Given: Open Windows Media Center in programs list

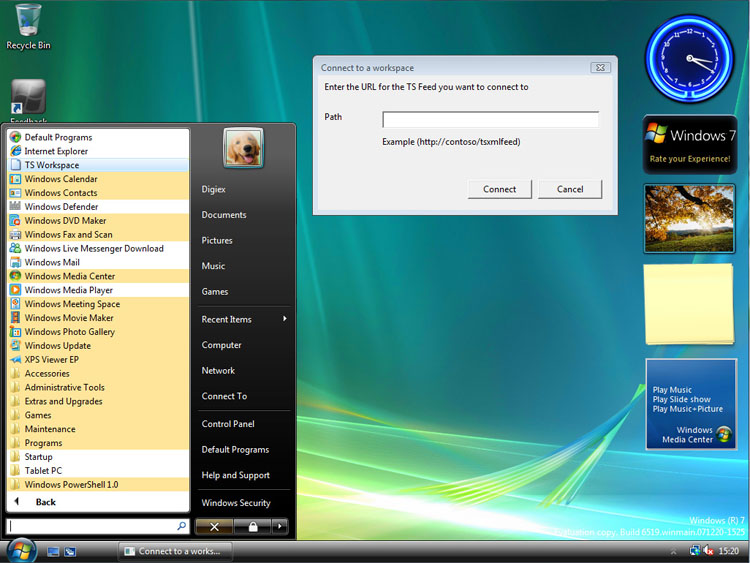Looking at the screenshot, I should click(x=98, y=276).
